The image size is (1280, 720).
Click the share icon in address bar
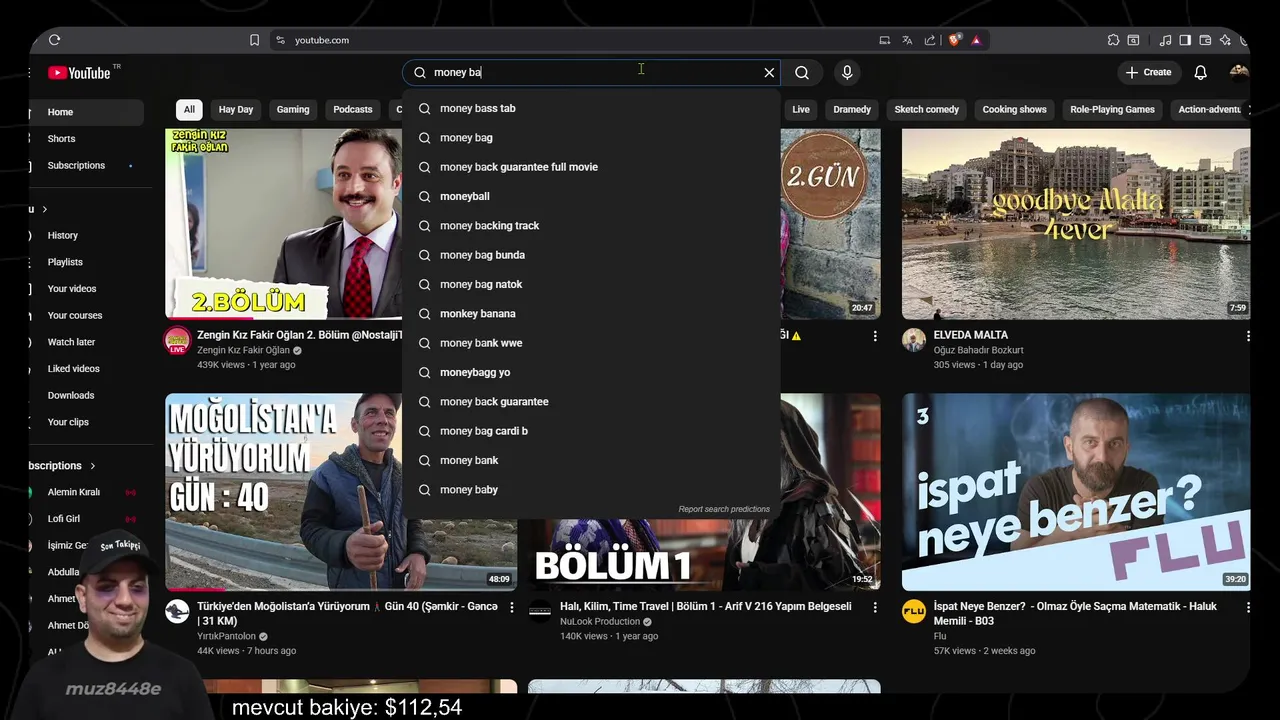click(930, 40)
